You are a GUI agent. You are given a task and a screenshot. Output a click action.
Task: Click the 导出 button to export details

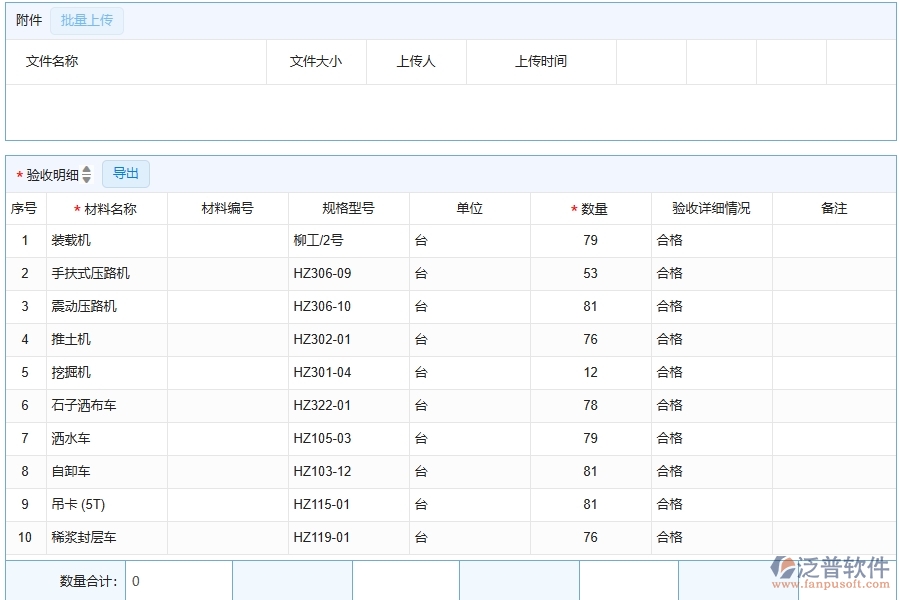(x=126, y=173)
